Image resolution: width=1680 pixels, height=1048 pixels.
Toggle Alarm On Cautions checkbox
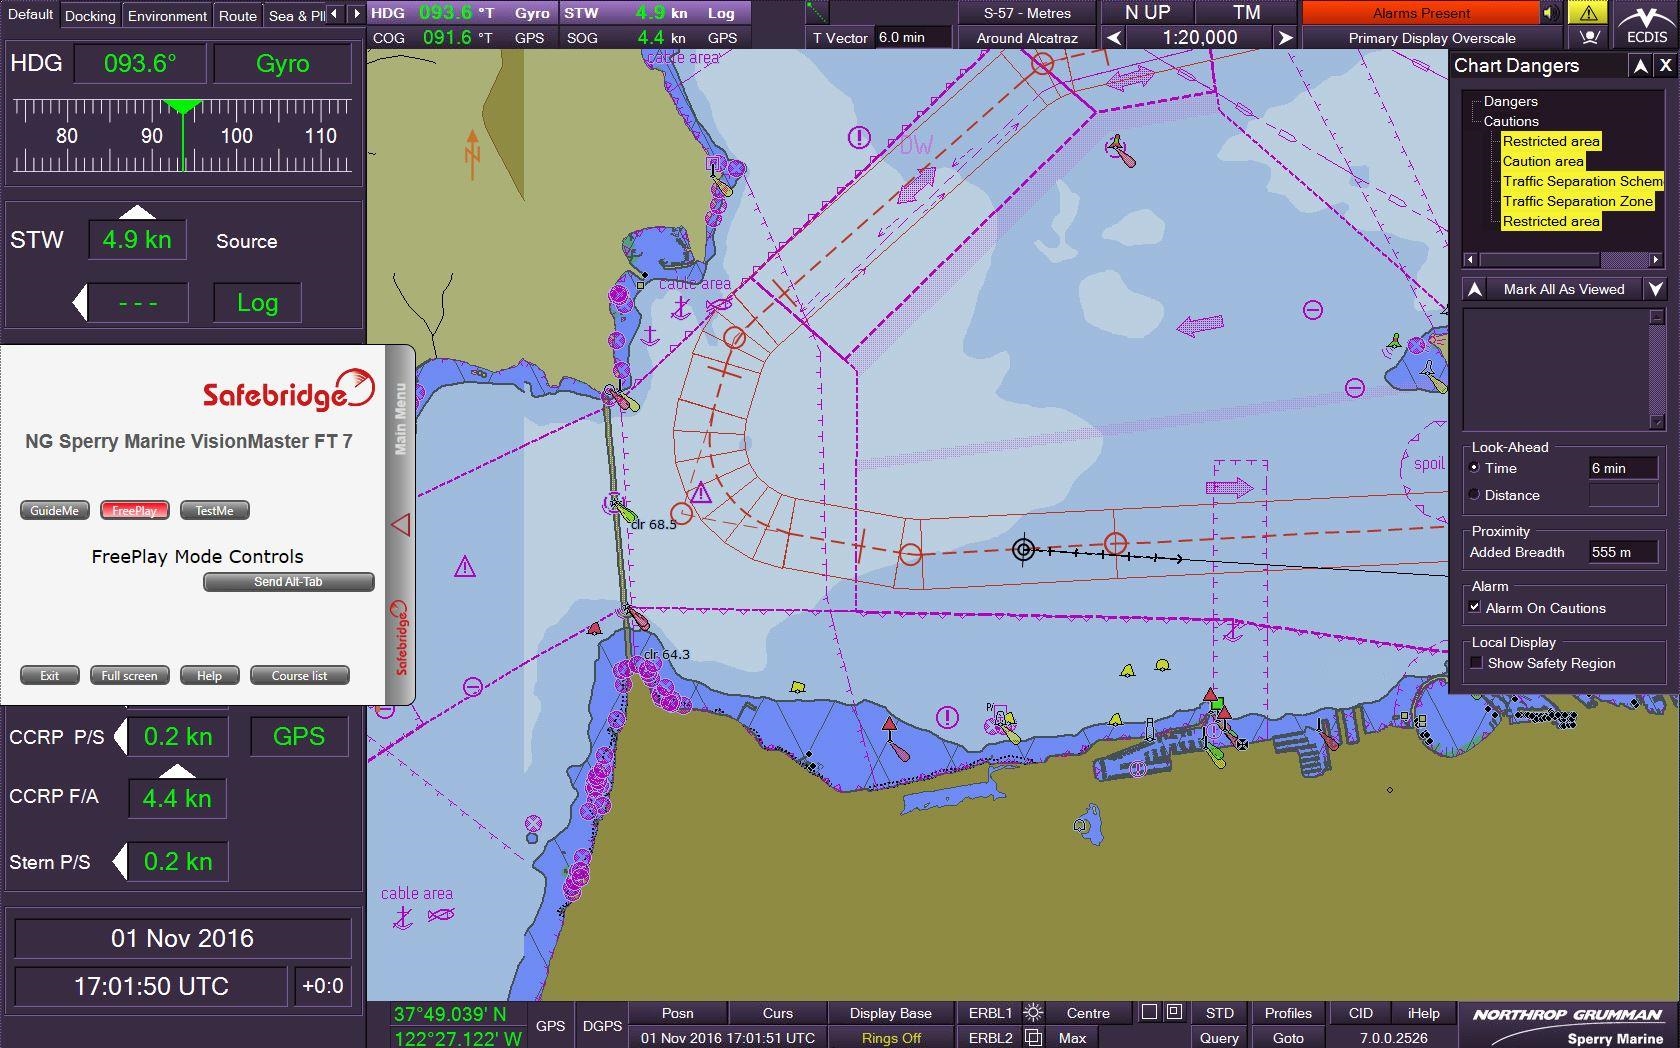coord(1475,607)
